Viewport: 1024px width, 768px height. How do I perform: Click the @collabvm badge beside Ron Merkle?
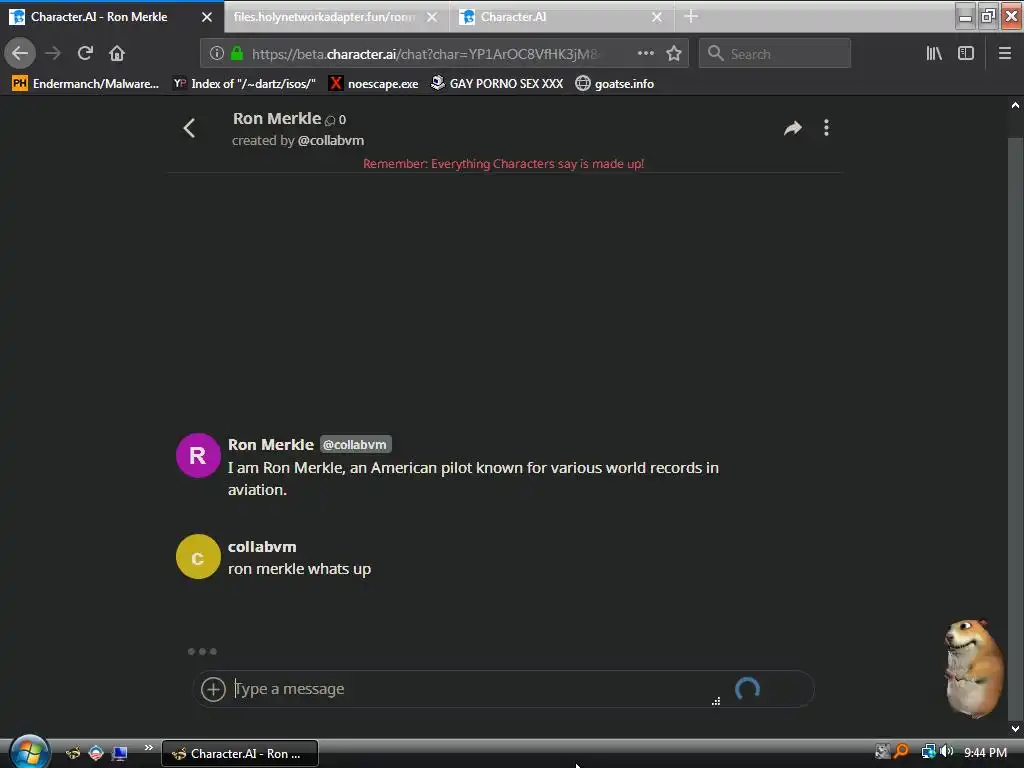coord(355,445)
